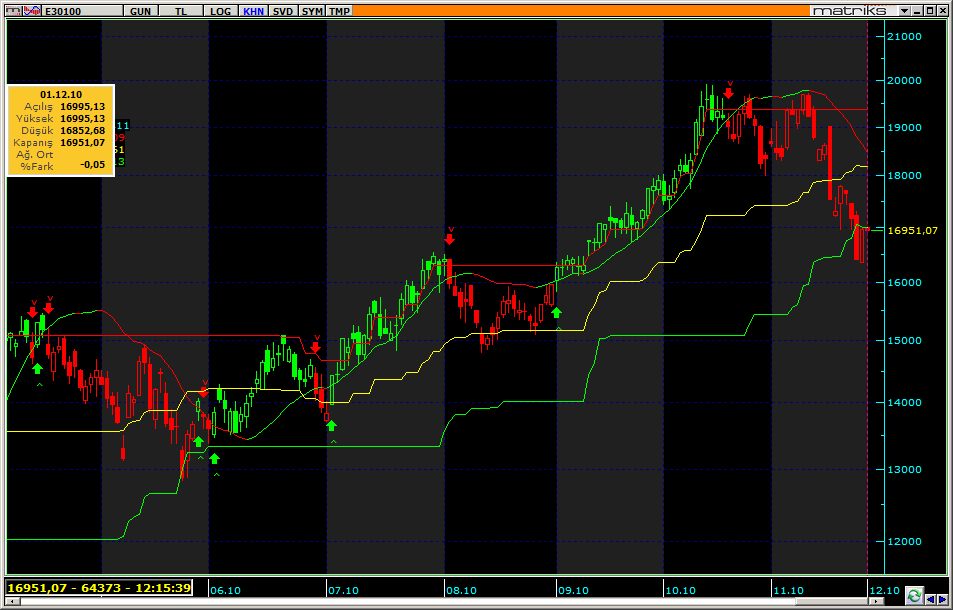
Task: Toggle LOG scale mode
Action: click(x=219, y=11)
